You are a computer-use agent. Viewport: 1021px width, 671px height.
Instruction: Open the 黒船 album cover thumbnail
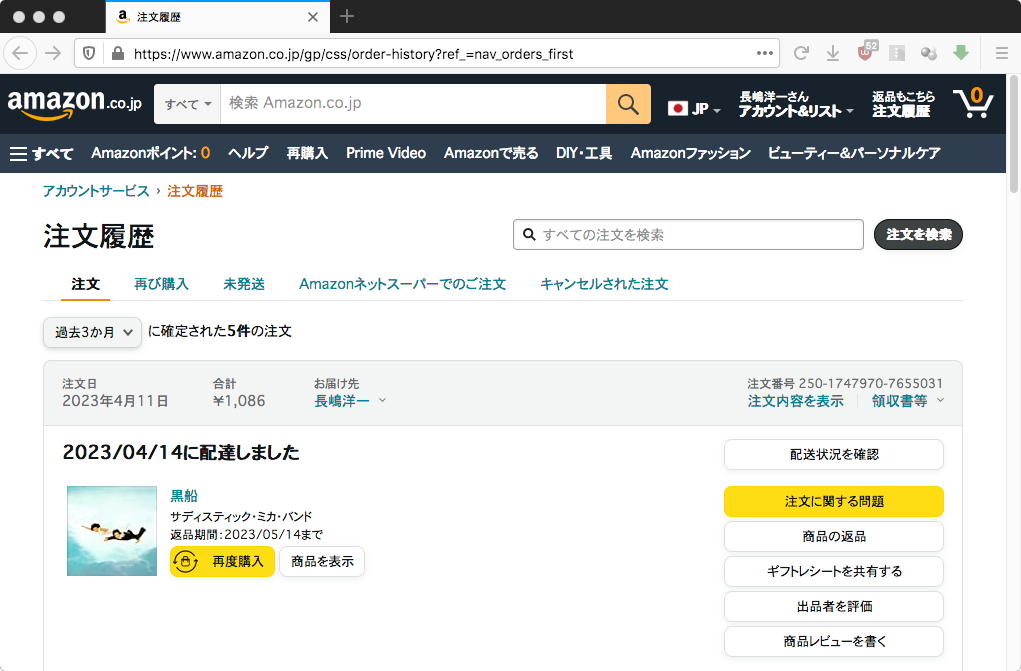112,531
